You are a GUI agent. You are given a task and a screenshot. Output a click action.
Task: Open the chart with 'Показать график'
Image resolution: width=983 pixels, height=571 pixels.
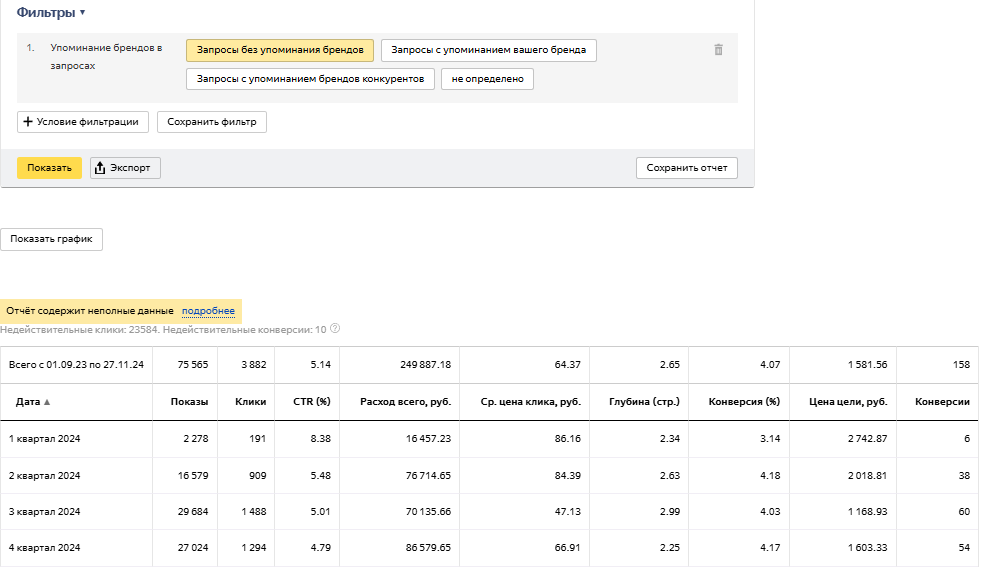pyautogui.click(x=51, y=240)
